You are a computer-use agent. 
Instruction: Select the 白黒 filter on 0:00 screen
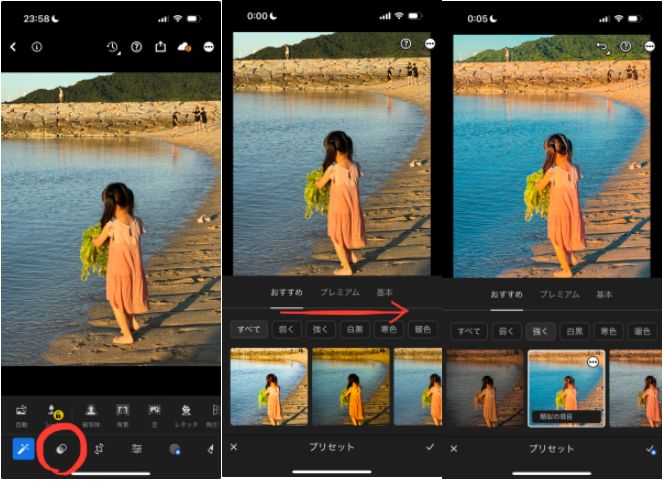355,329
